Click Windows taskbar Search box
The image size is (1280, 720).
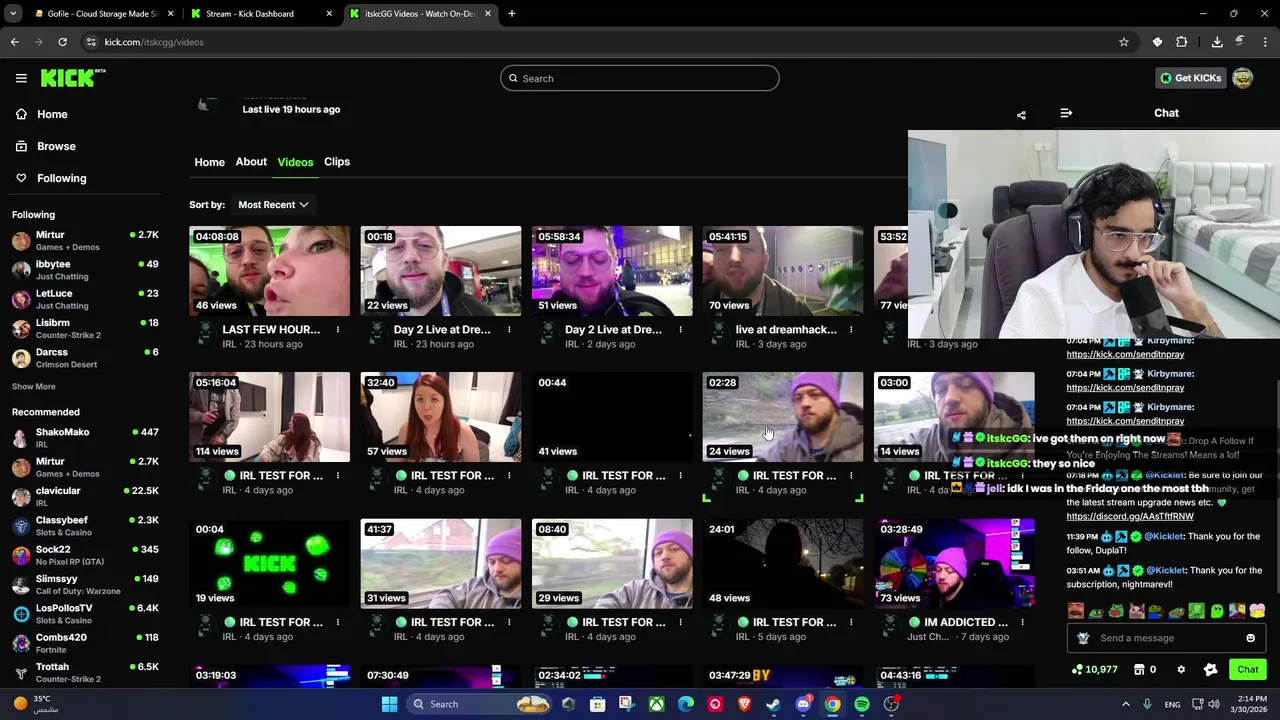coord(478,704)
